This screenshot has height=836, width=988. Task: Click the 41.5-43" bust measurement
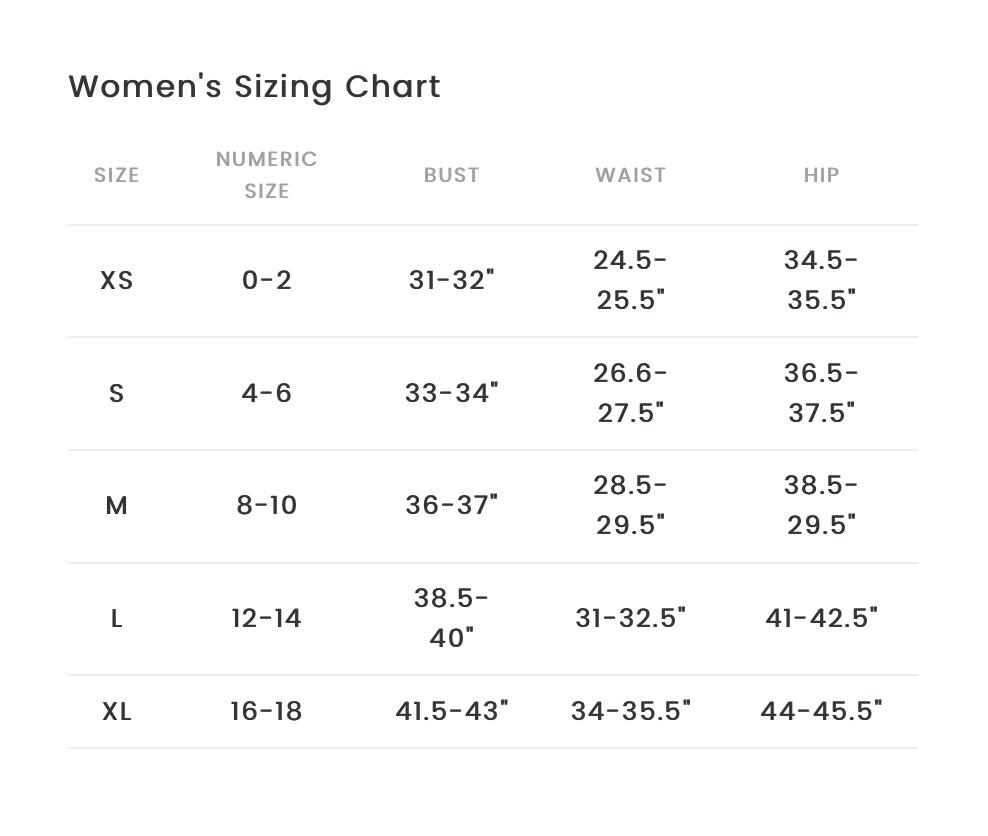tap(451, 712)
